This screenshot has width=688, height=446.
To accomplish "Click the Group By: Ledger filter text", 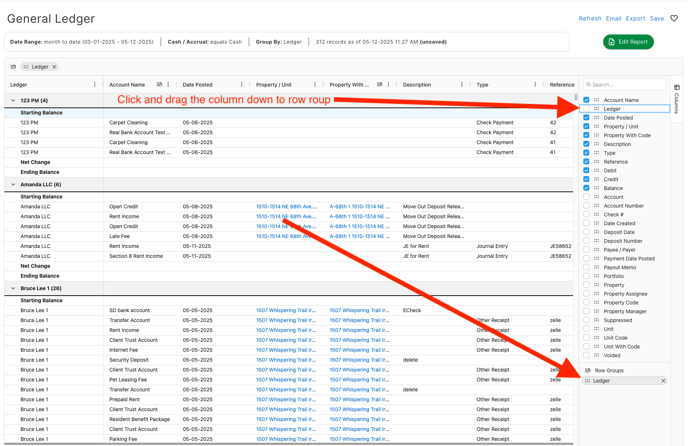I will (279, 42).
